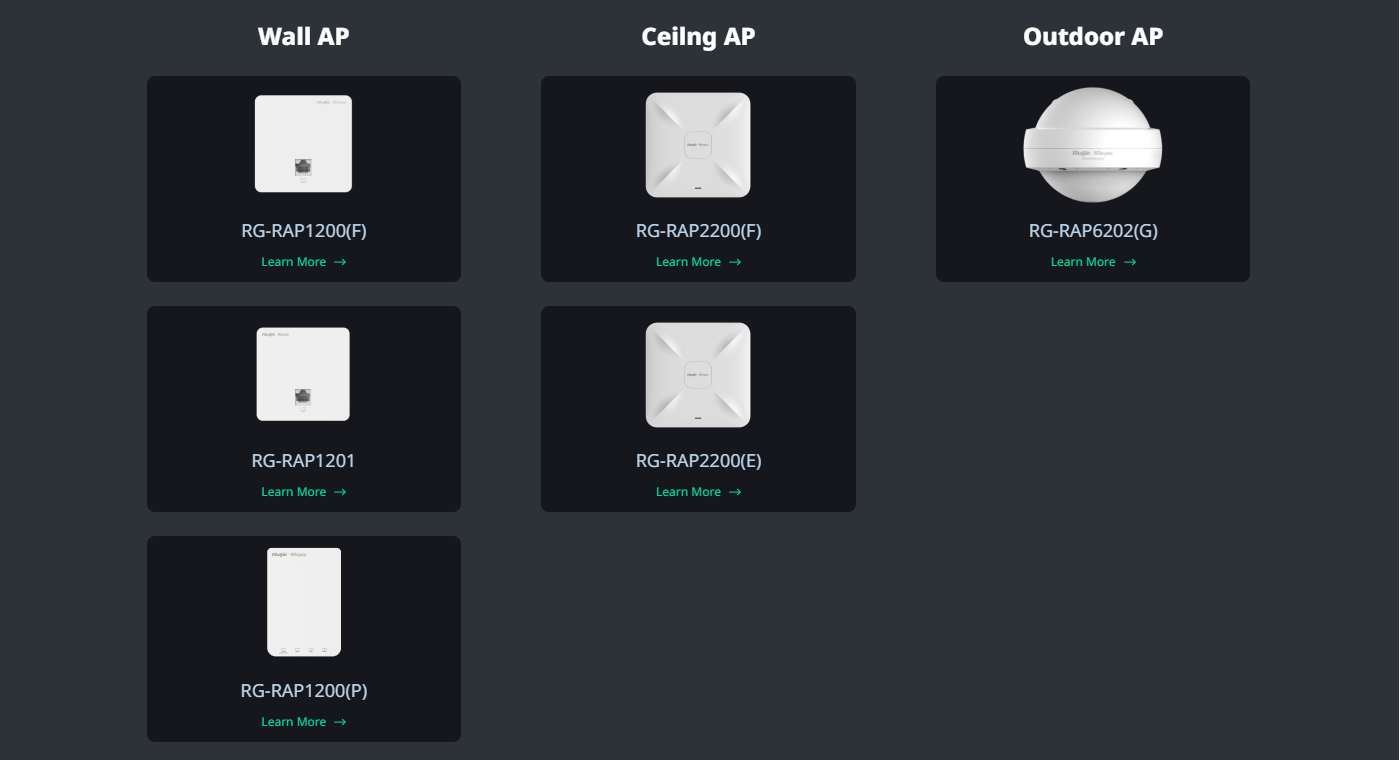Click the Wall AP category heading
The image size is (1400, 760).
(x=304, y=37)
